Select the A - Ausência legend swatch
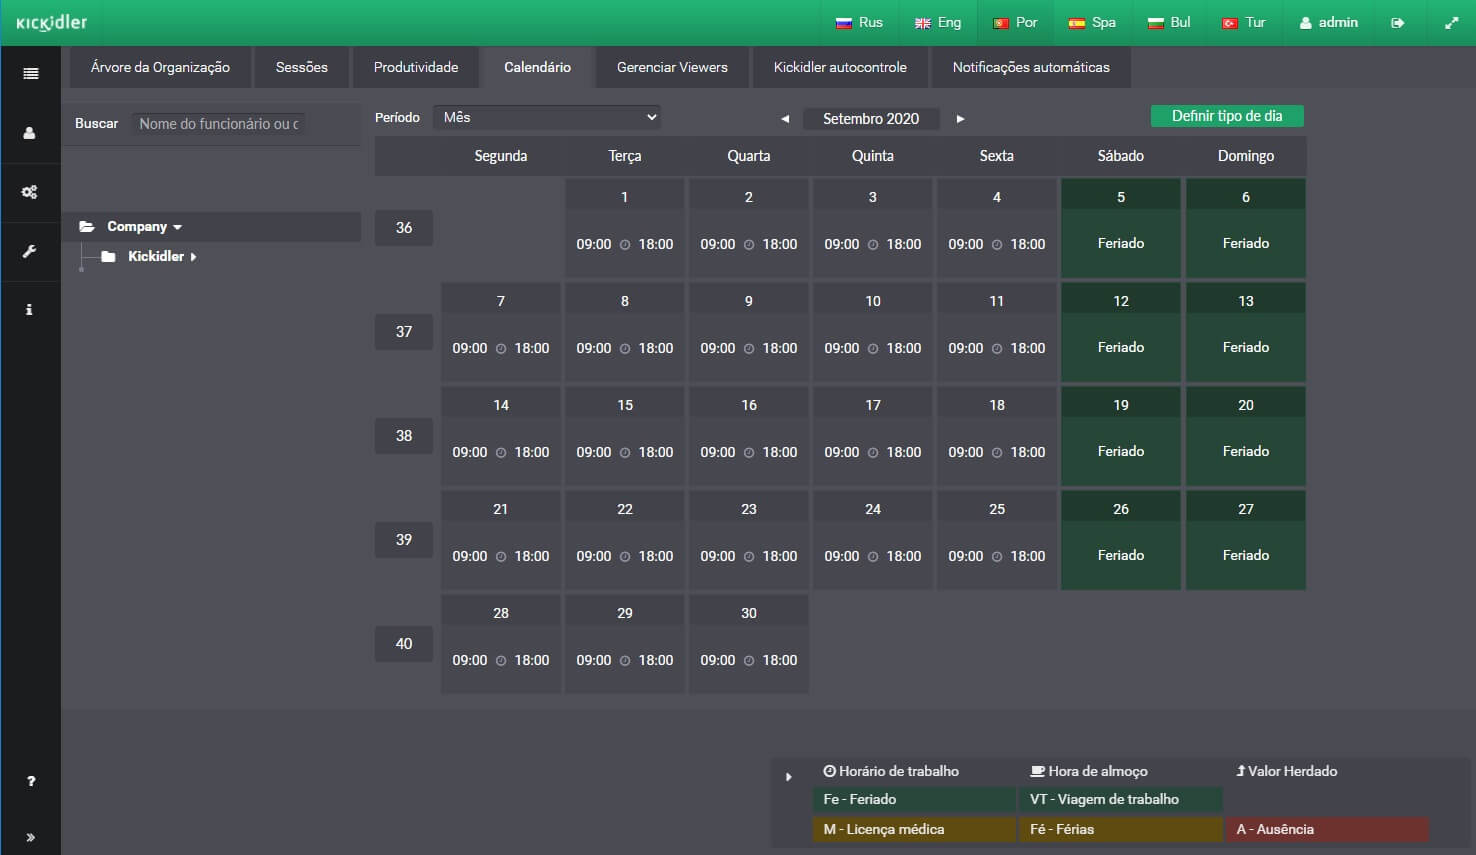Screen dimensions: 1476x855 [1327, 829]
